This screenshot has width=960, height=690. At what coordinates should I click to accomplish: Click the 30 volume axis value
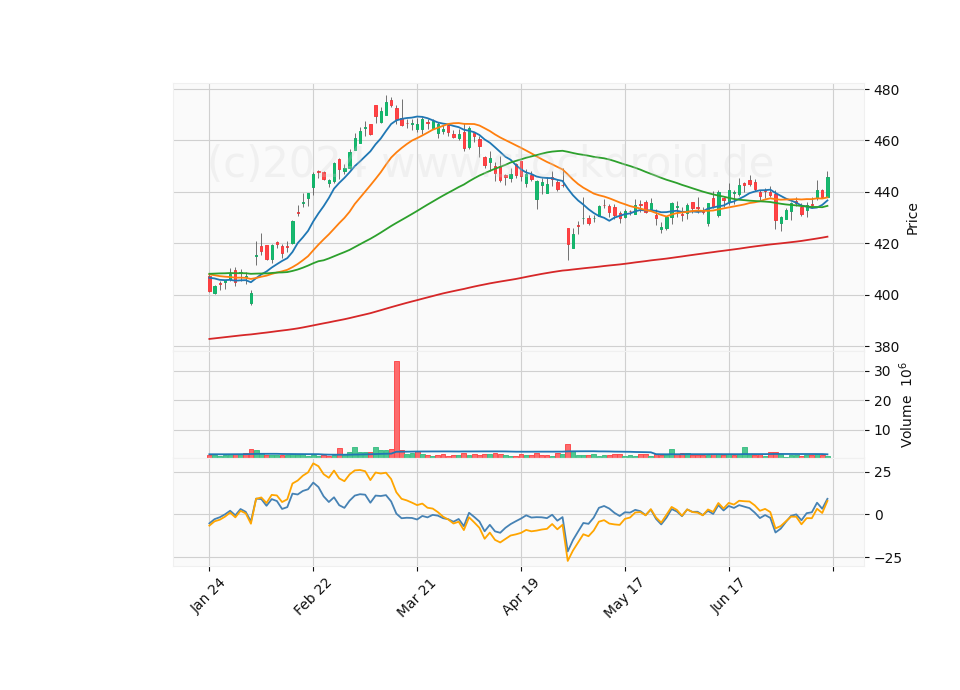(882, 372)
